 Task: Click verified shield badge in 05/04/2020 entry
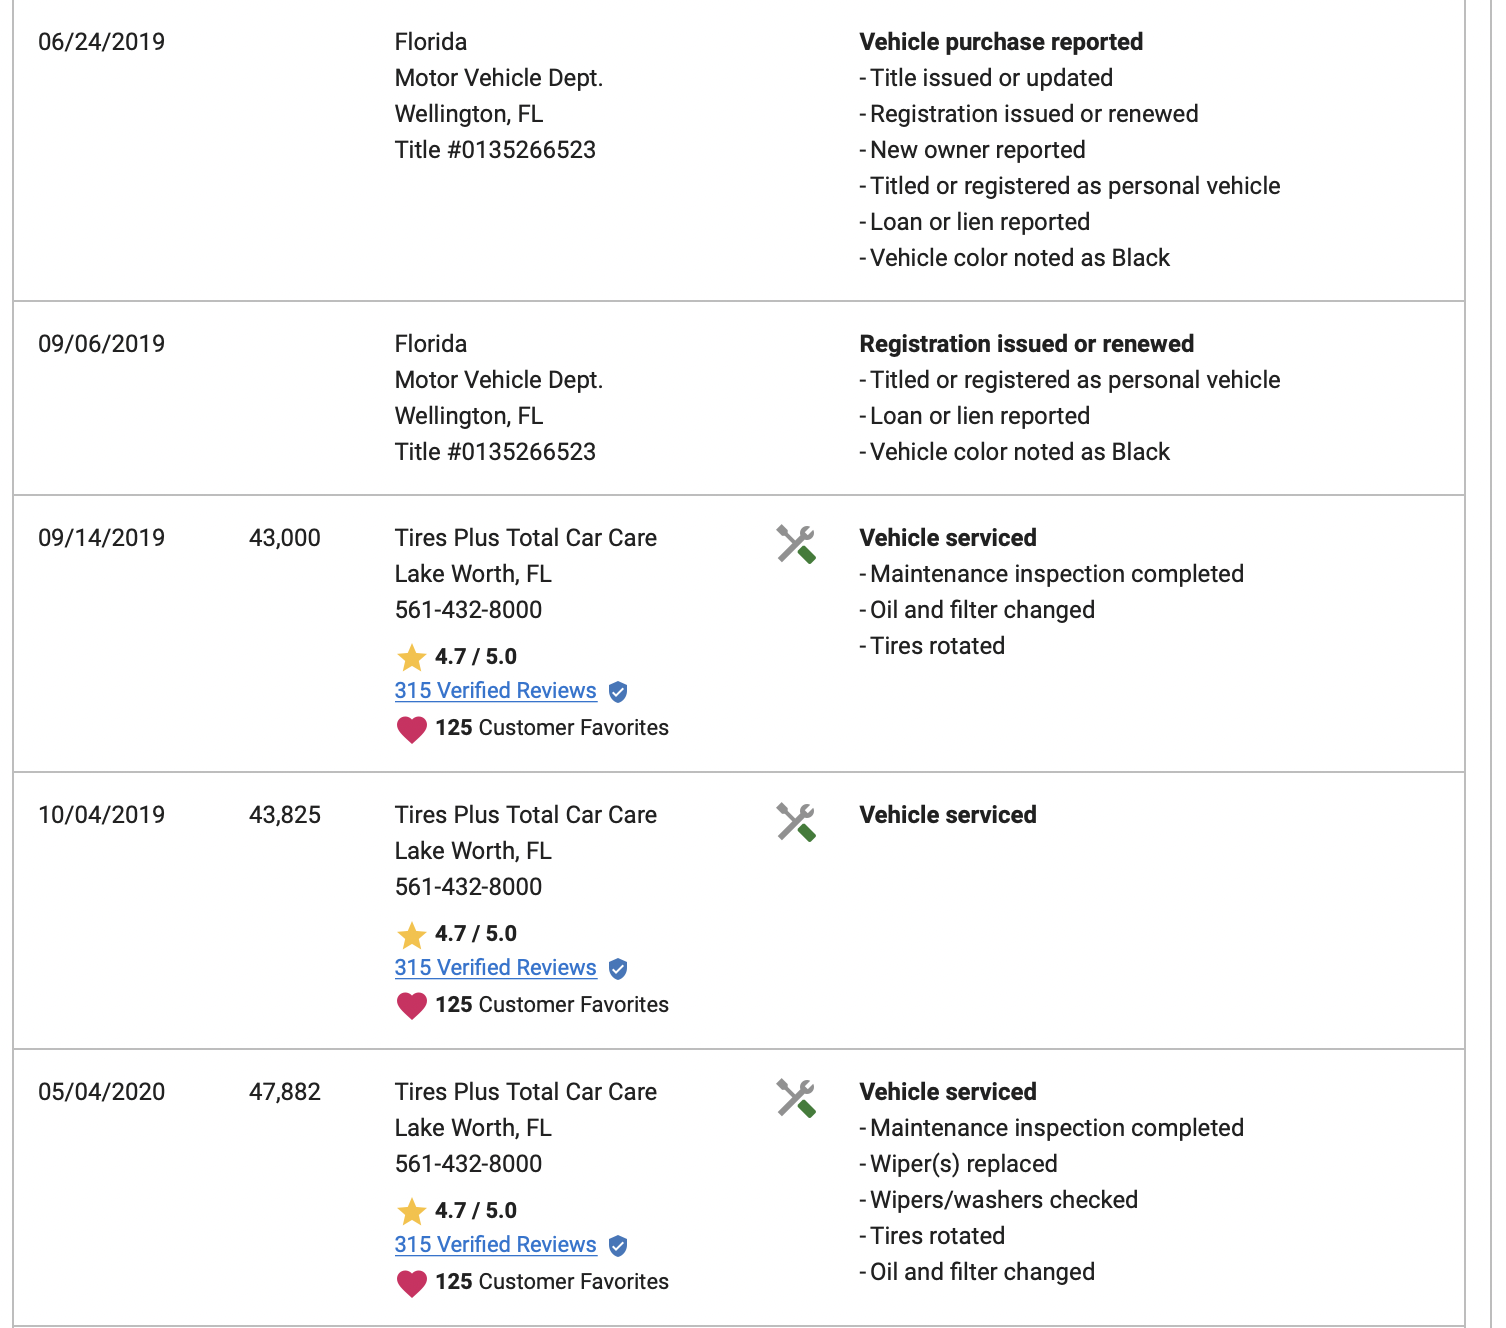[x=618, y=1246]
